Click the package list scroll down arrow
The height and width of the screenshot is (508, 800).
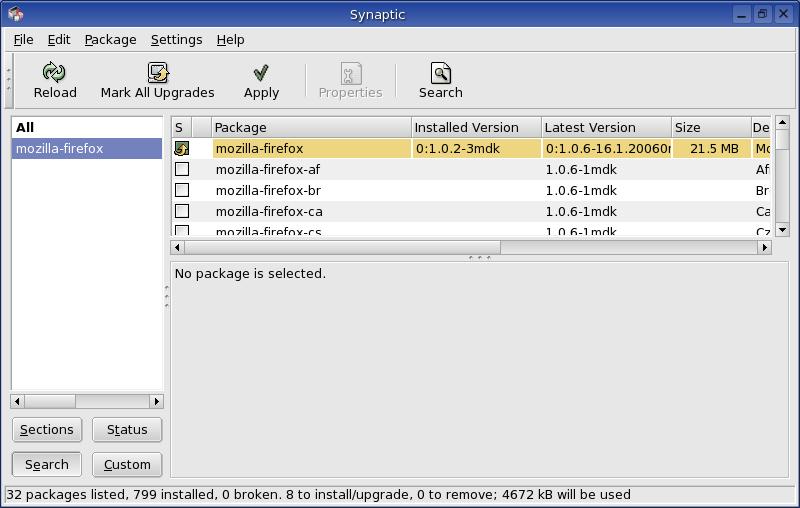point(782,230)
